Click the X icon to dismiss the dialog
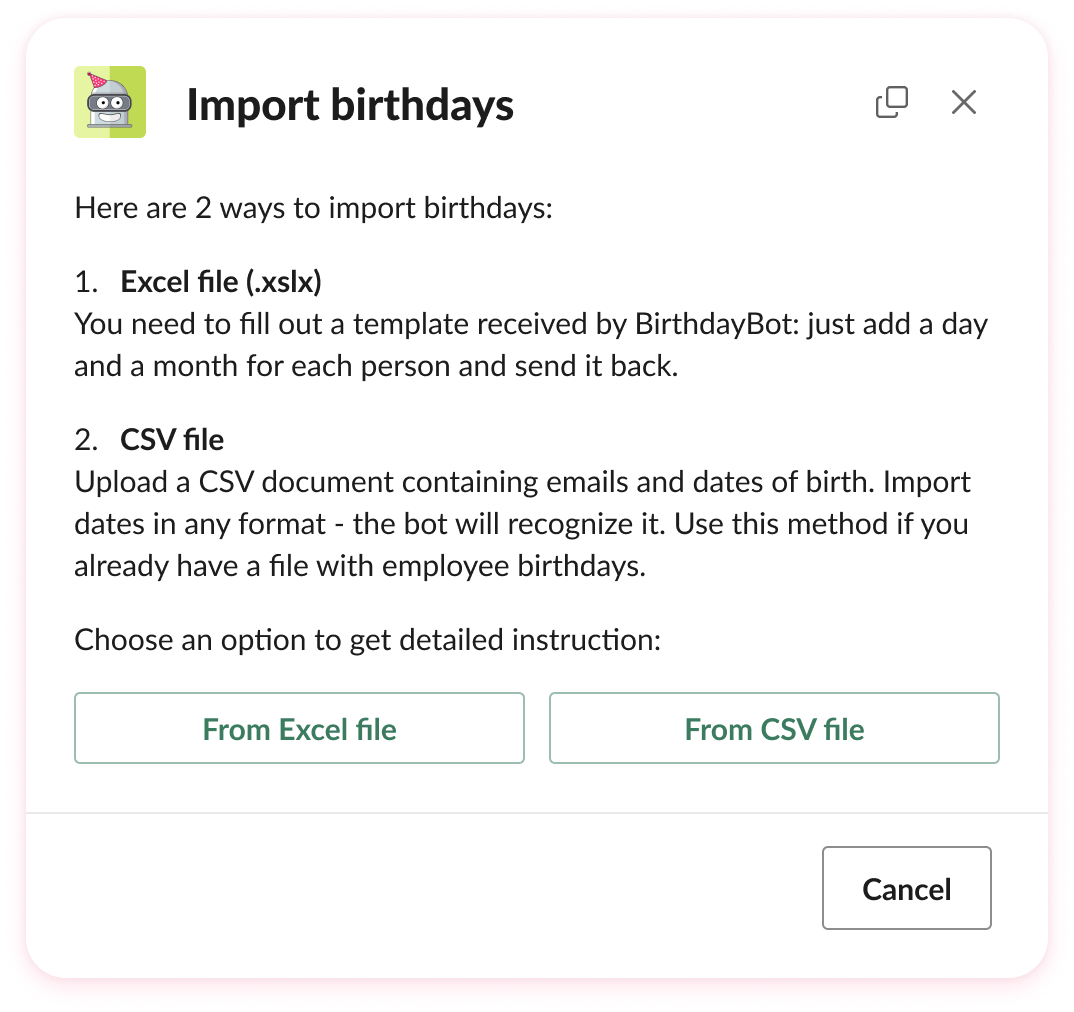The width and height of the screenshot is (1074, 1012). pos(963,101)
